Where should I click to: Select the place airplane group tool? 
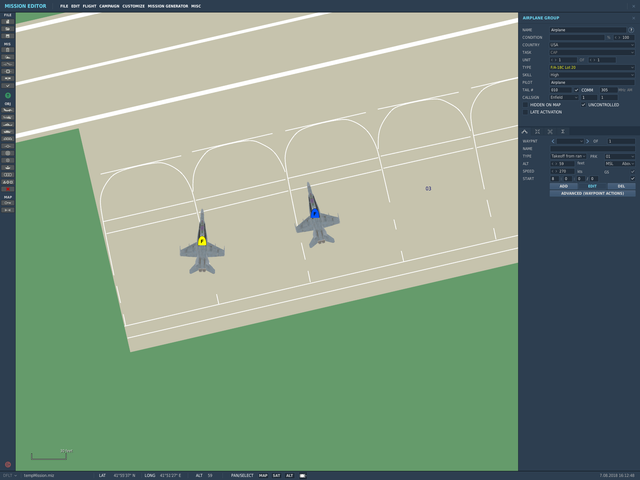tap(8, 110)
